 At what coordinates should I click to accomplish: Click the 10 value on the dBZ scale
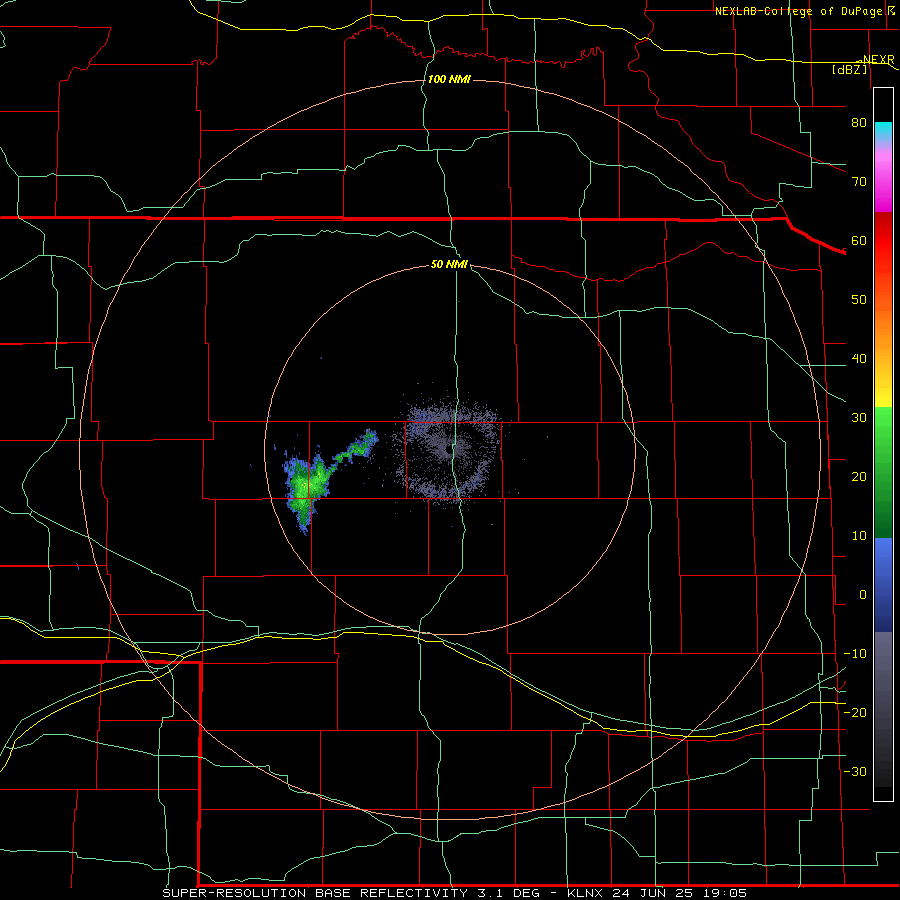859,536
